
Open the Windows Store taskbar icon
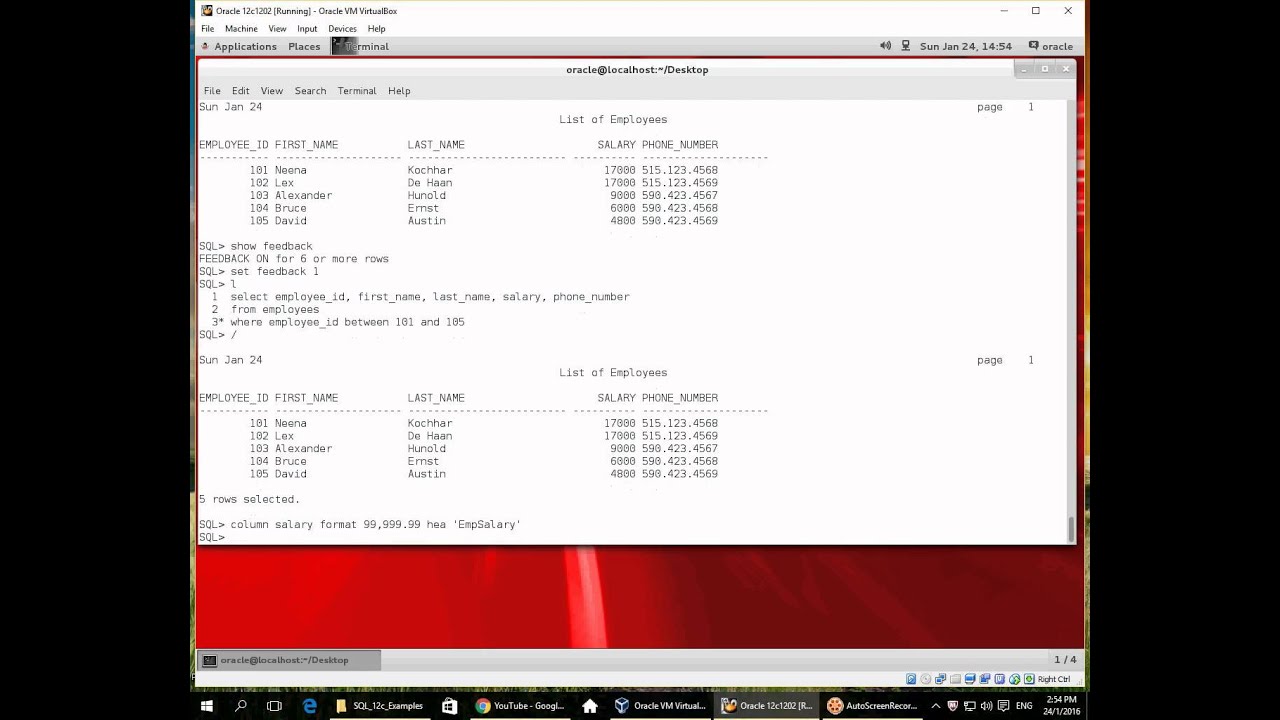point(450,706)
